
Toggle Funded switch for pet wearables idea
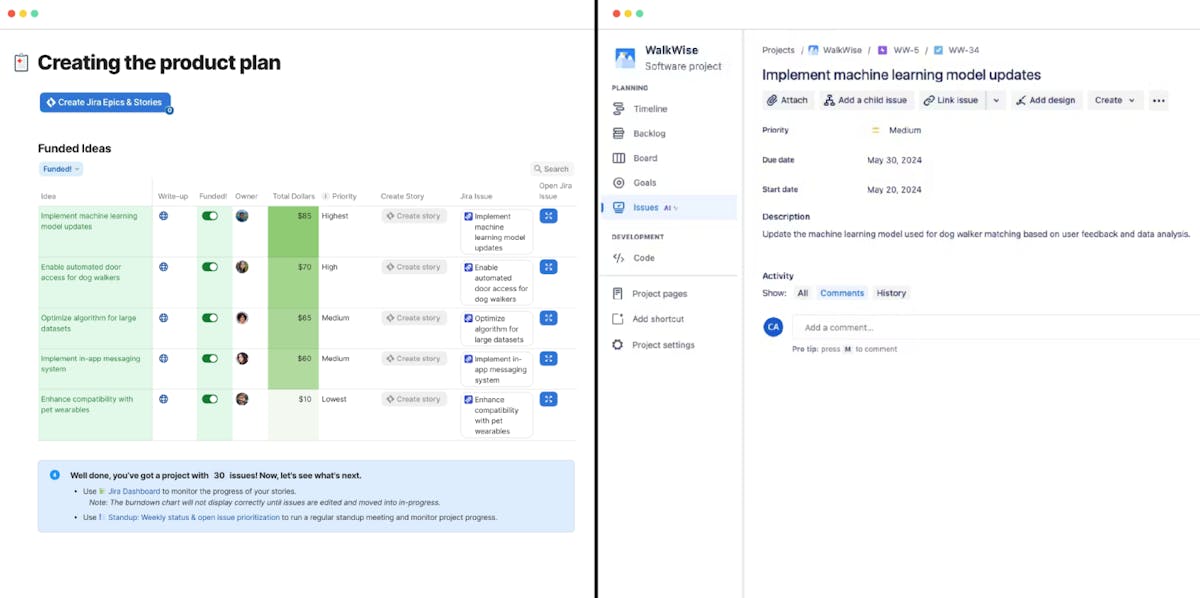coord(210,399)
